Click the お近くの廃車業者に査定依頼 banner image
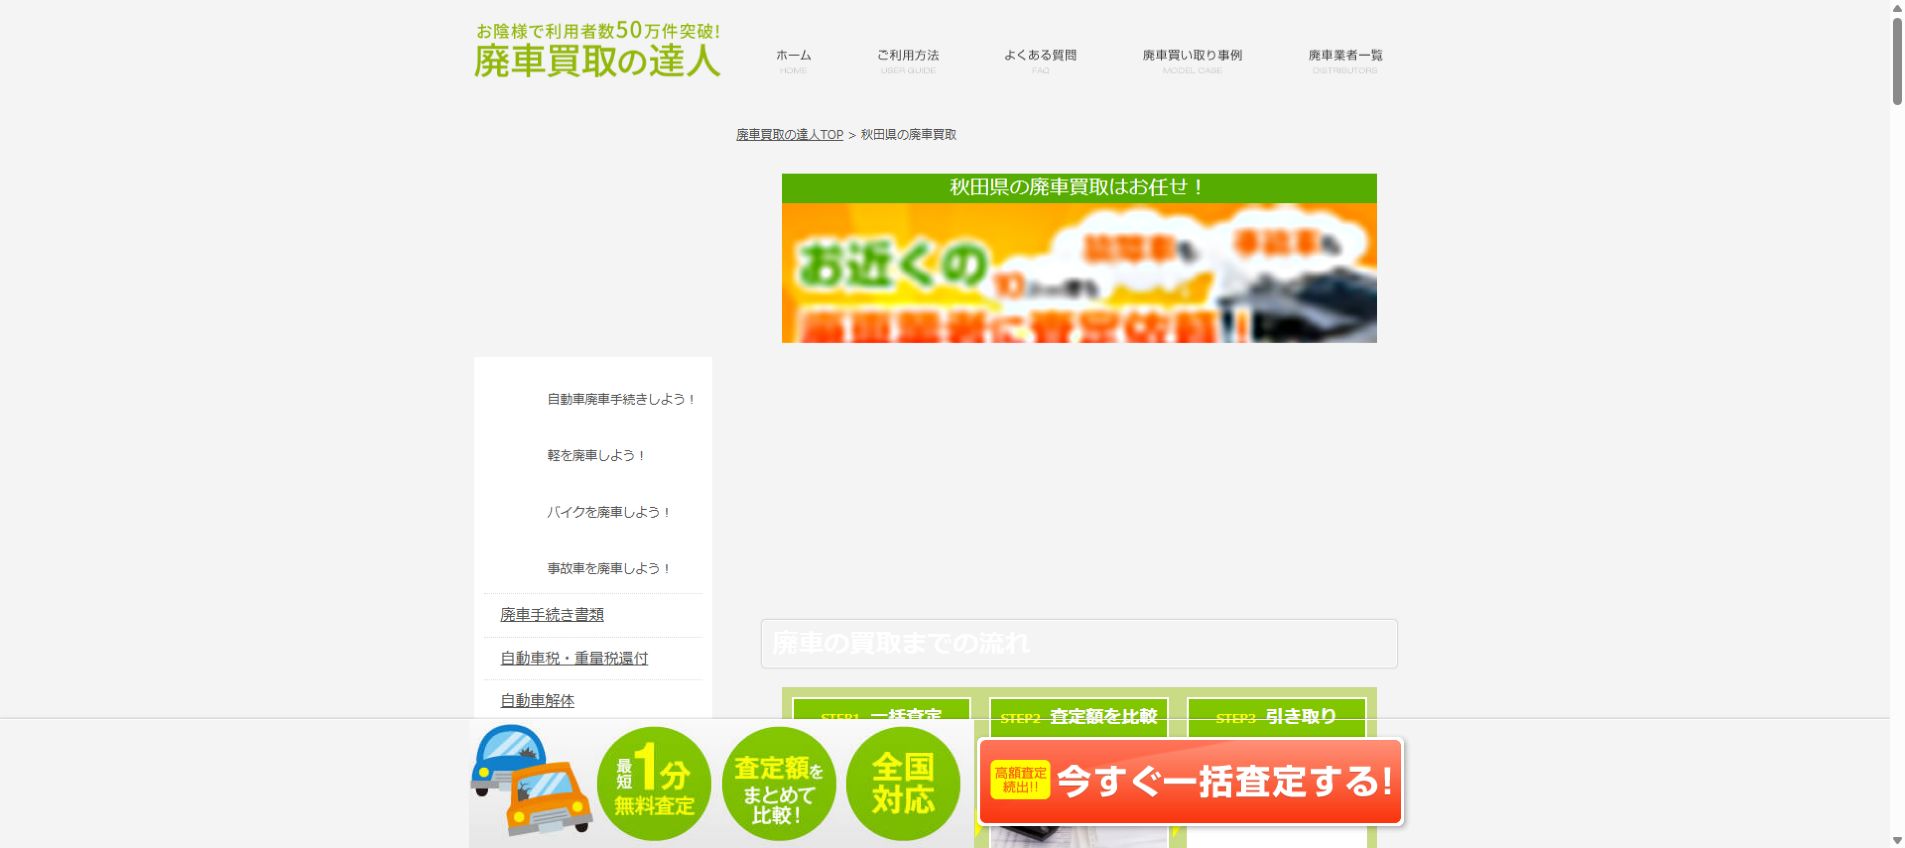1905x848 pixels. click(x=1079, y=273)
